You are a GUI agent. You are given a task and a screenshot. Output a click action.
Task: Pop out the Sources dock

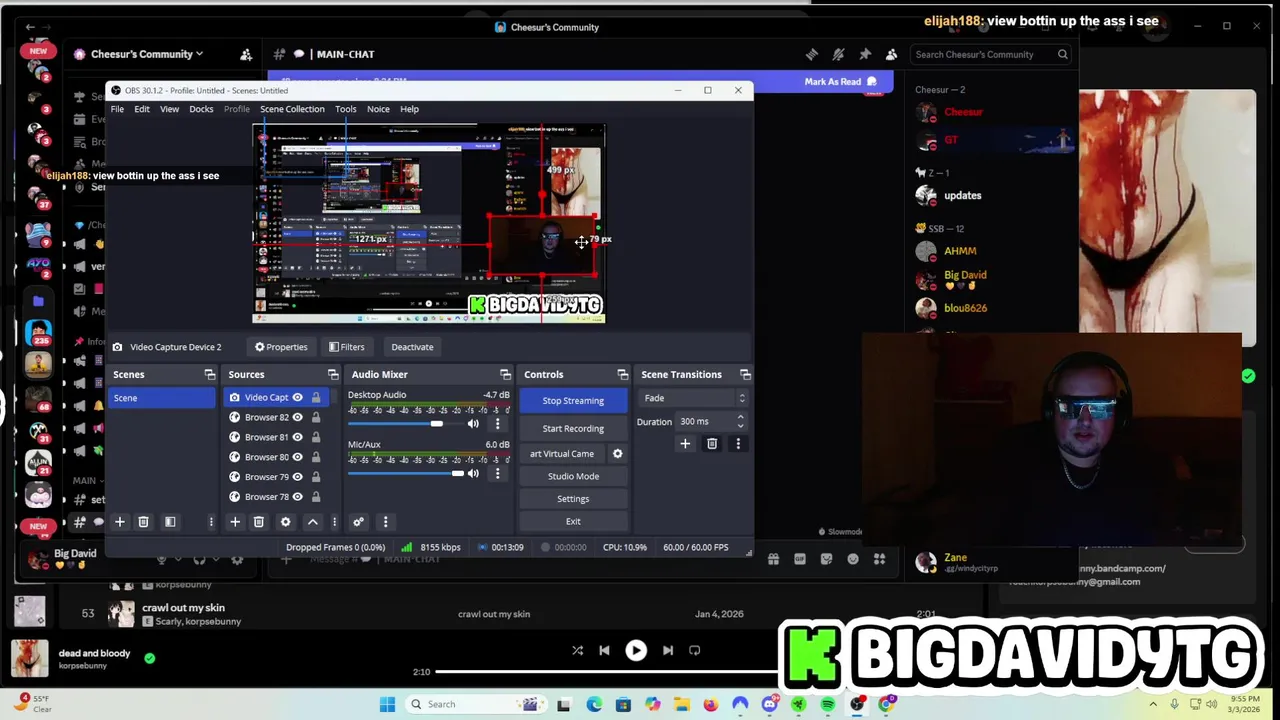333,375
